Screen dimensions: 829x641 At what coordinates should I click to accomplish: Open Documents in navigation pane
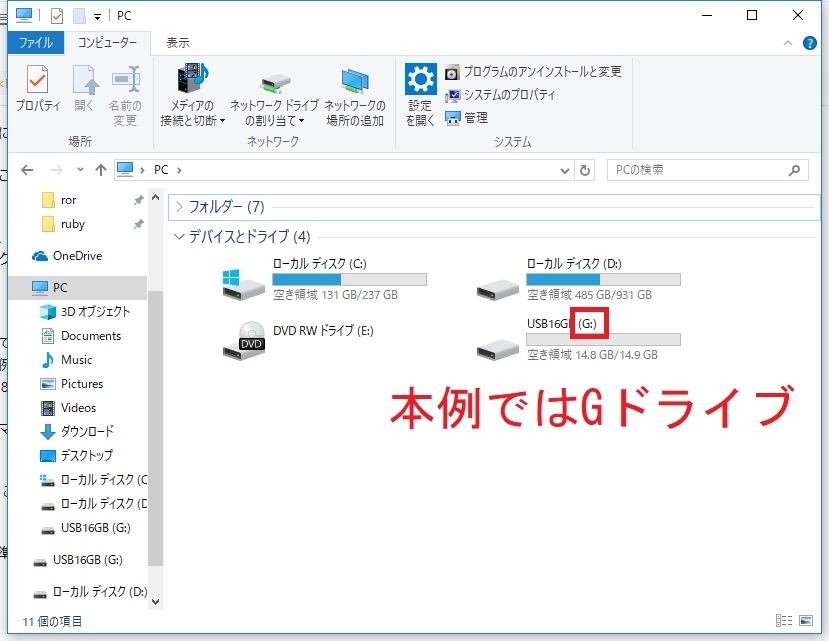(81, 336)
